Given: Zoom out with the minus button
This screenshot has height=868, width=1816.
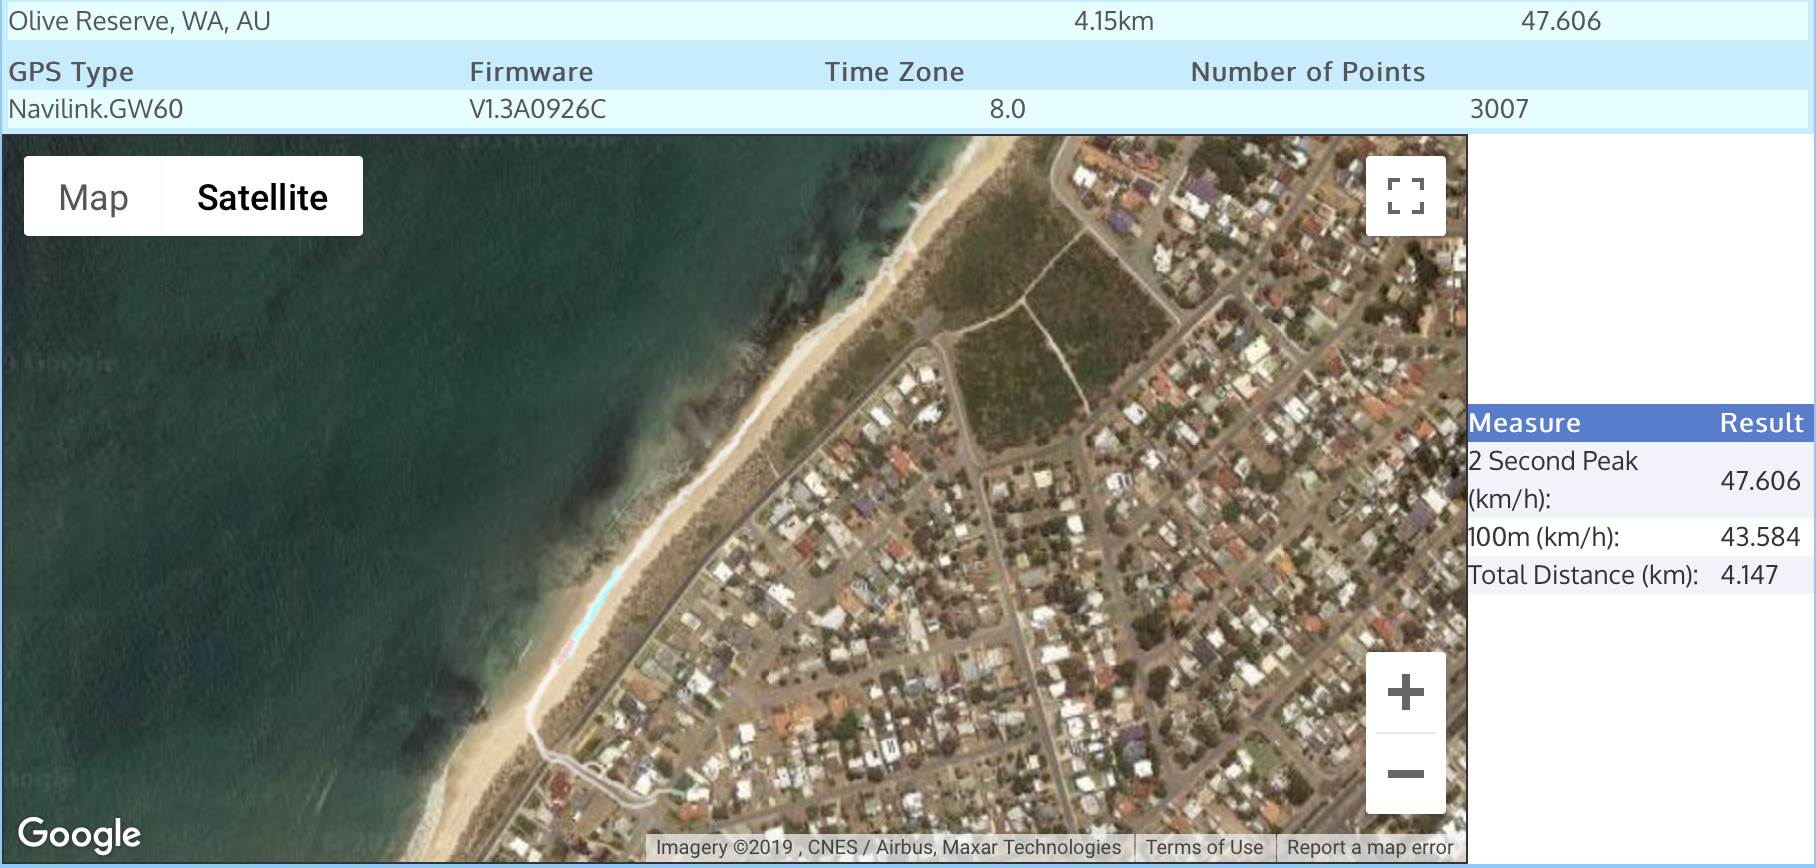Looking at the screenshot, I should 1405,773.
